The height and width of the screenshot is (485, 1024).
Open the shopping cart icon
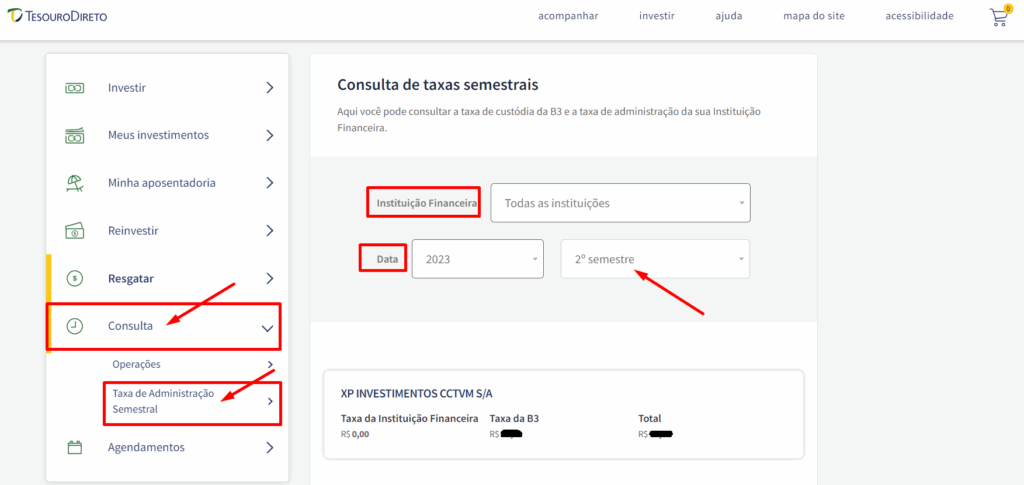click(x=998, y=17)
